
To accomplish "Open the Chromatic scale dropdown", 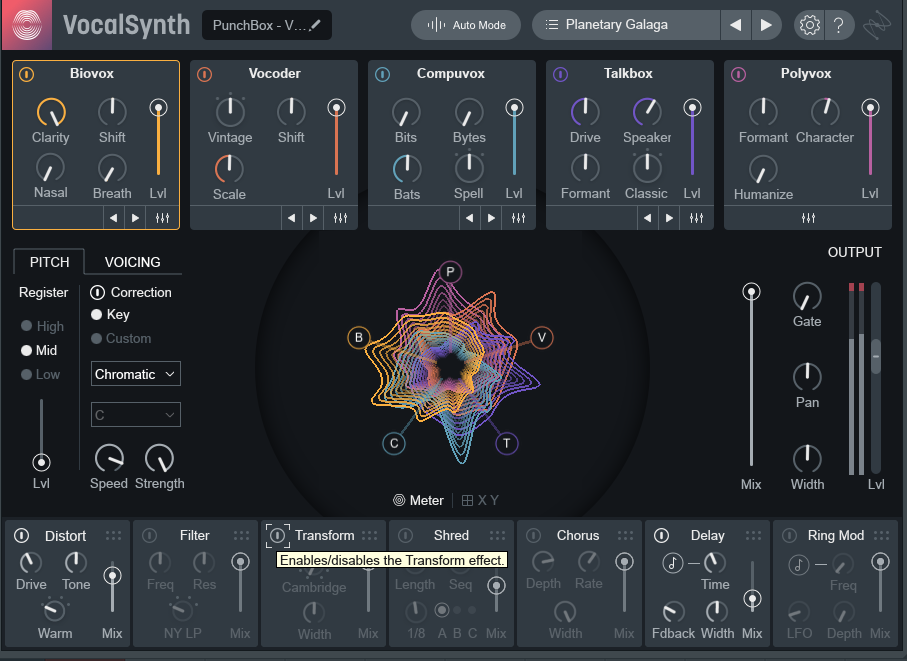I will [135, 374].
